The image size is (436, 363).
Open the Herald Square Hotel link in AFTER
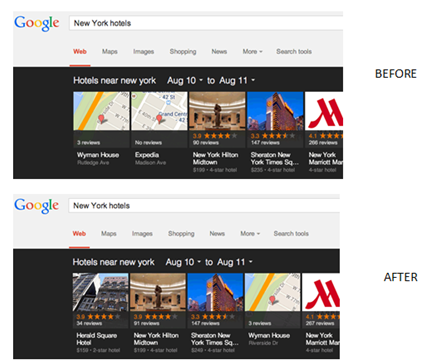pyautogui.click(x=97, y=339)
